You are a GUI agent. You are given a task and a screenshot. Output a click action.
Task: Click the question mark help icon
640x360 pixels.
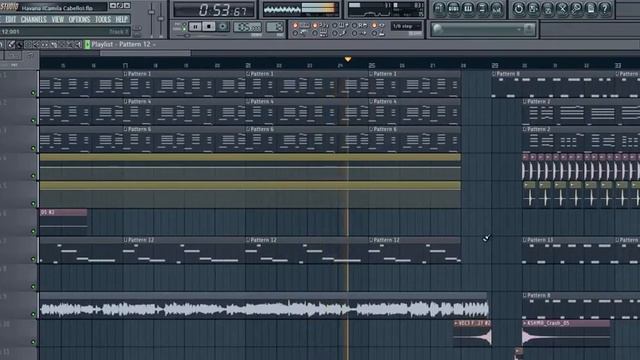[x=605, y=9]
